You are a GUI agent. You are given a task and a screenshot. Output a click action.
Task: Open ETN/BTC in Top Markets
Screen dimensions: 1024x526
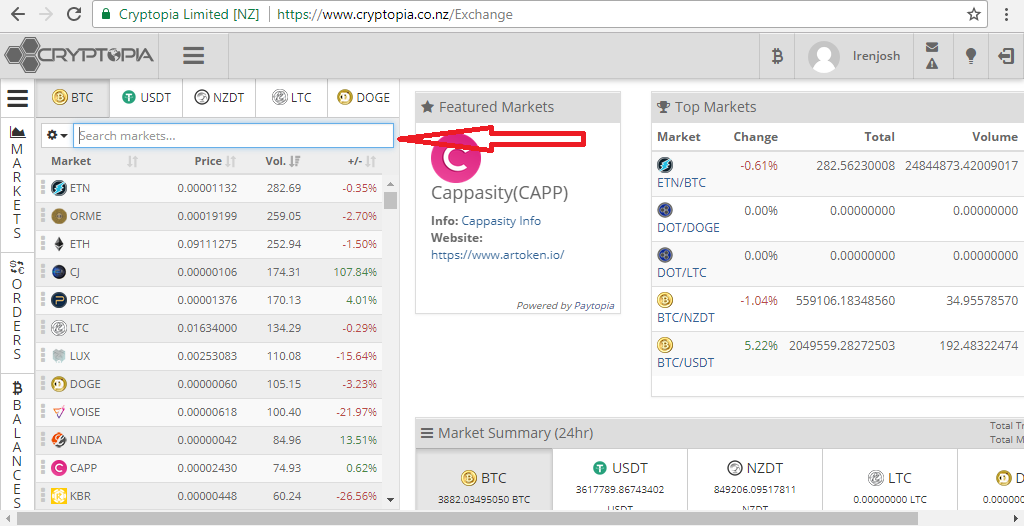tap(681, 183)
